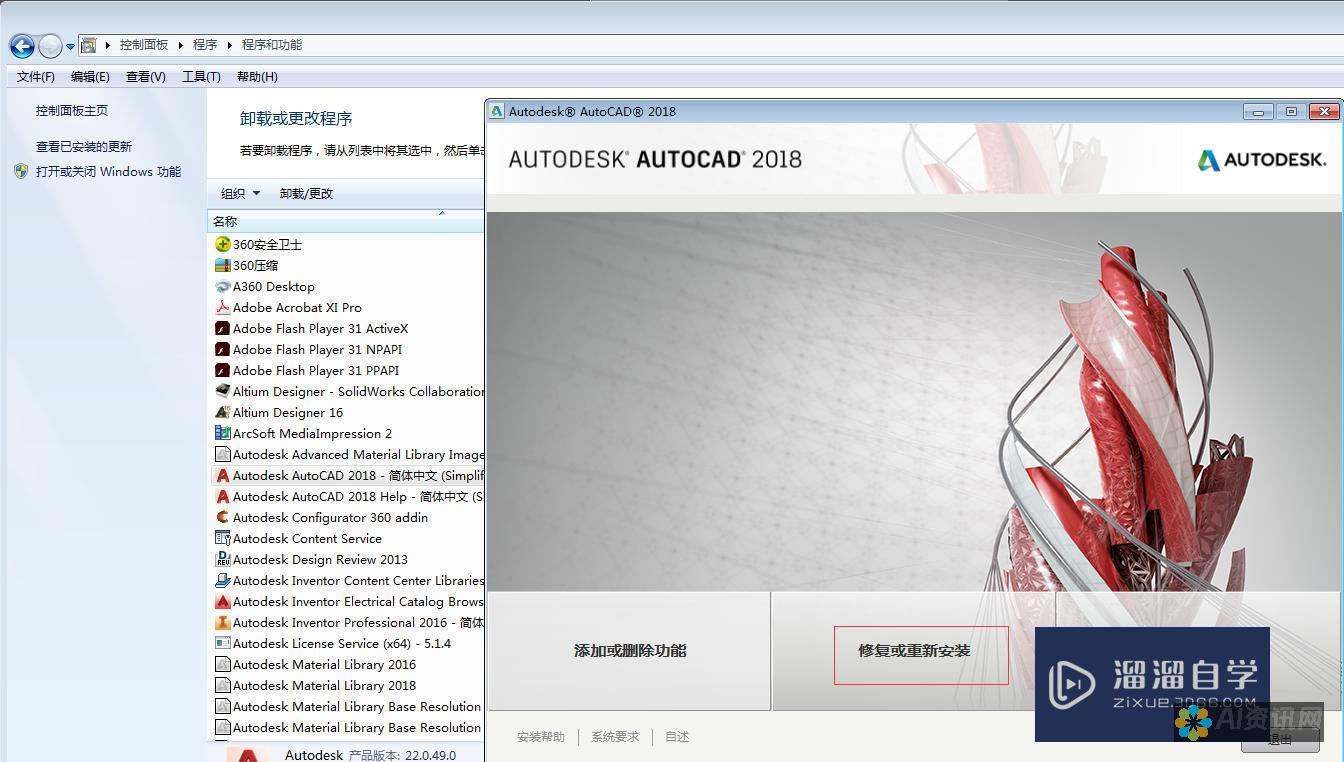Image resolution: width=1344 pixels, height=762 pixels.
Task: Open 安装帮助 link
Action: coord(541,737)
